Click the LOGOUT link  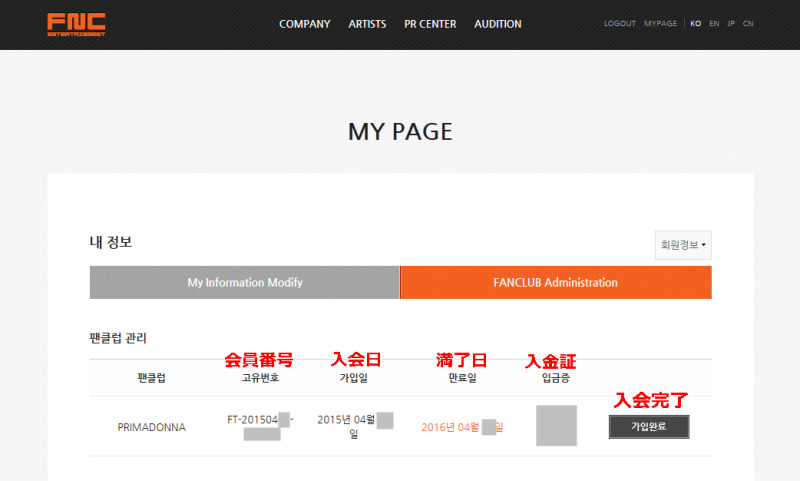coord(619,24)
